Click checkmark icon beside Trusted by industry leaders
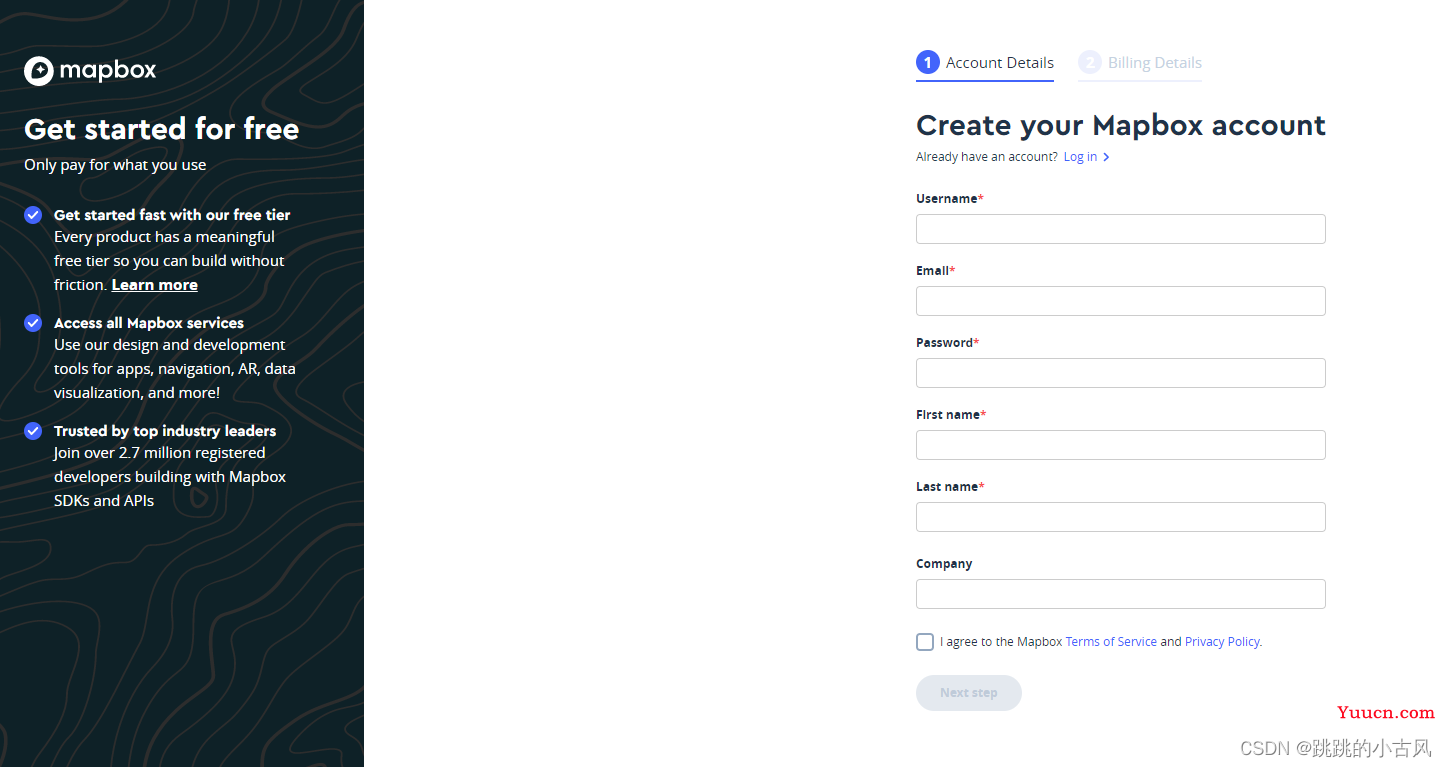 pos(33,431)
